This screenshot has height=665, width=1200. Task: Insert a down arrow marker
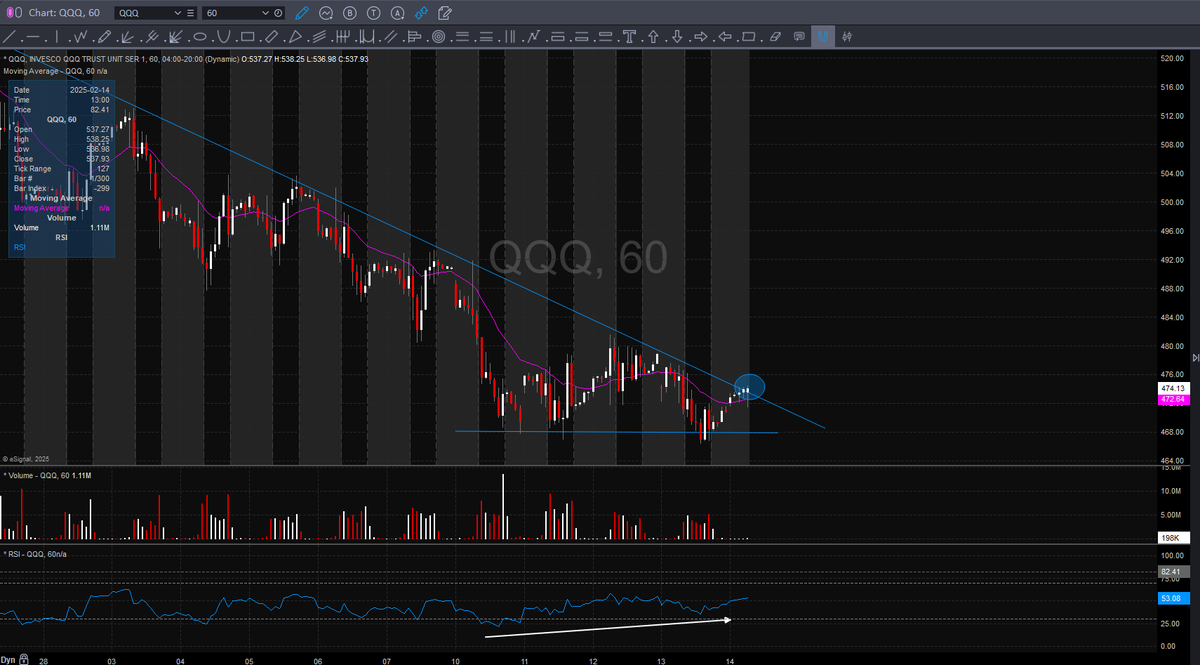[x=677, y=37]
